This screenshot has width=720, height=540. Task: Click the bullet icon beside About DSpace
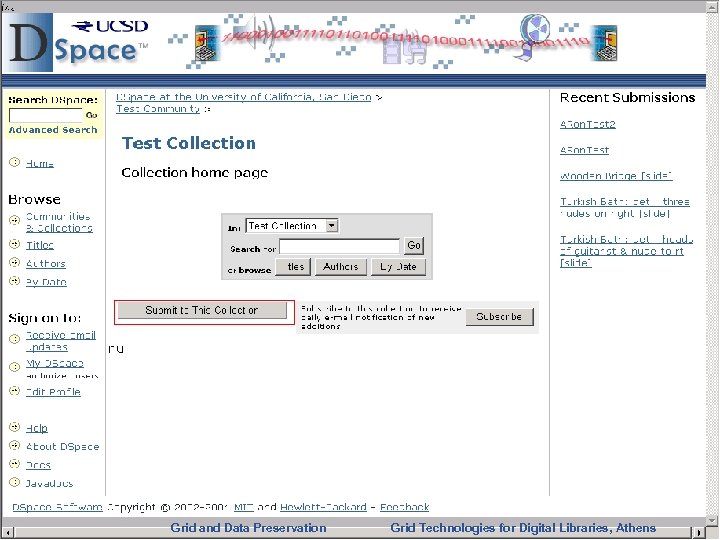point(15,445)
